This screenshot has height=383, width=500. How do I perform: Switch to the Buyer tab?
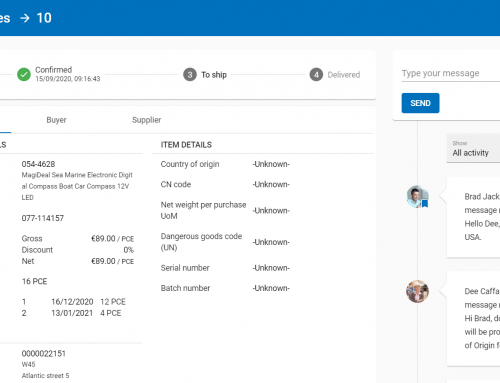pos(56,120)
